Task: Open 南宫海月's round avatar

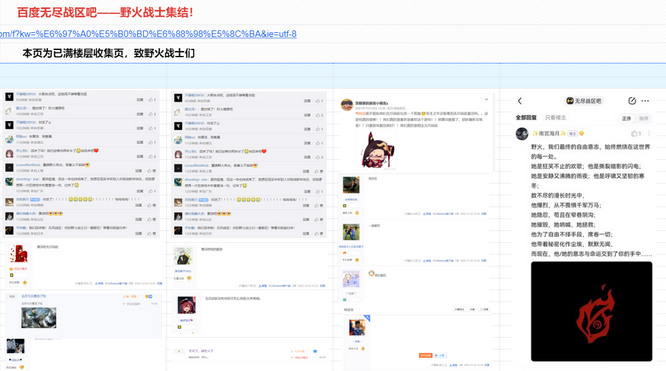Action: (x=522, y=133)
